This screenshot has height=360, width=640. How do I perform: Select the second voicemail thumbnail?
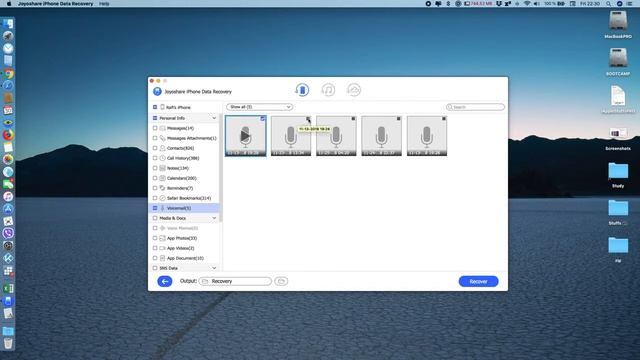pyautogui.click(x=291, y=136)
